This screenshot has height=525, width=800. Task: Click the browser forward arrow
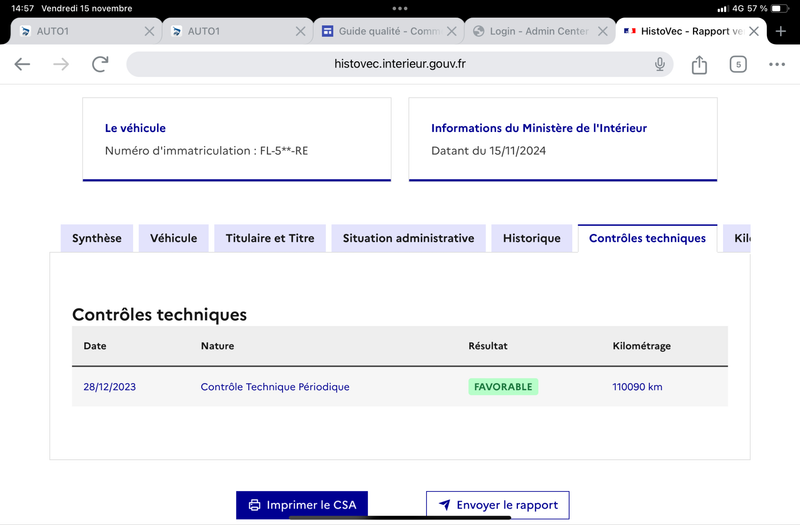tap(61, 64)
